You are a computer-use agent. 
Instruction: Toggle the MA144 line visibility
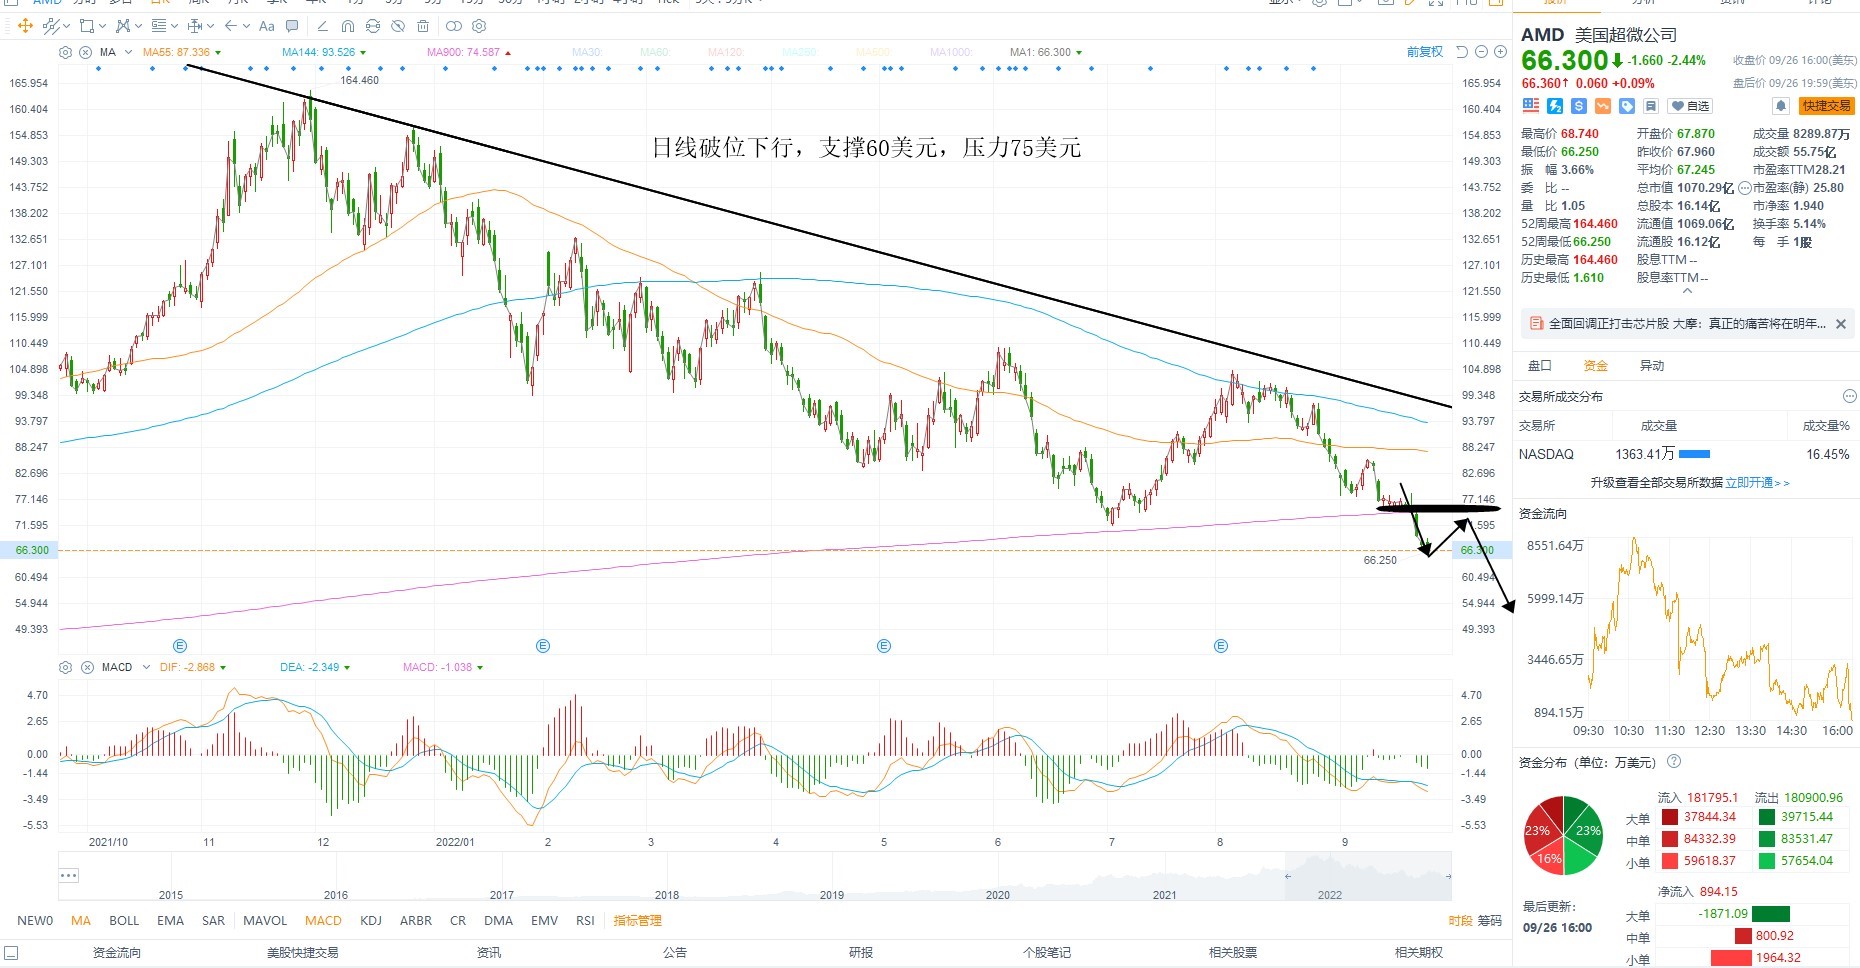click(x=324, y=52)
